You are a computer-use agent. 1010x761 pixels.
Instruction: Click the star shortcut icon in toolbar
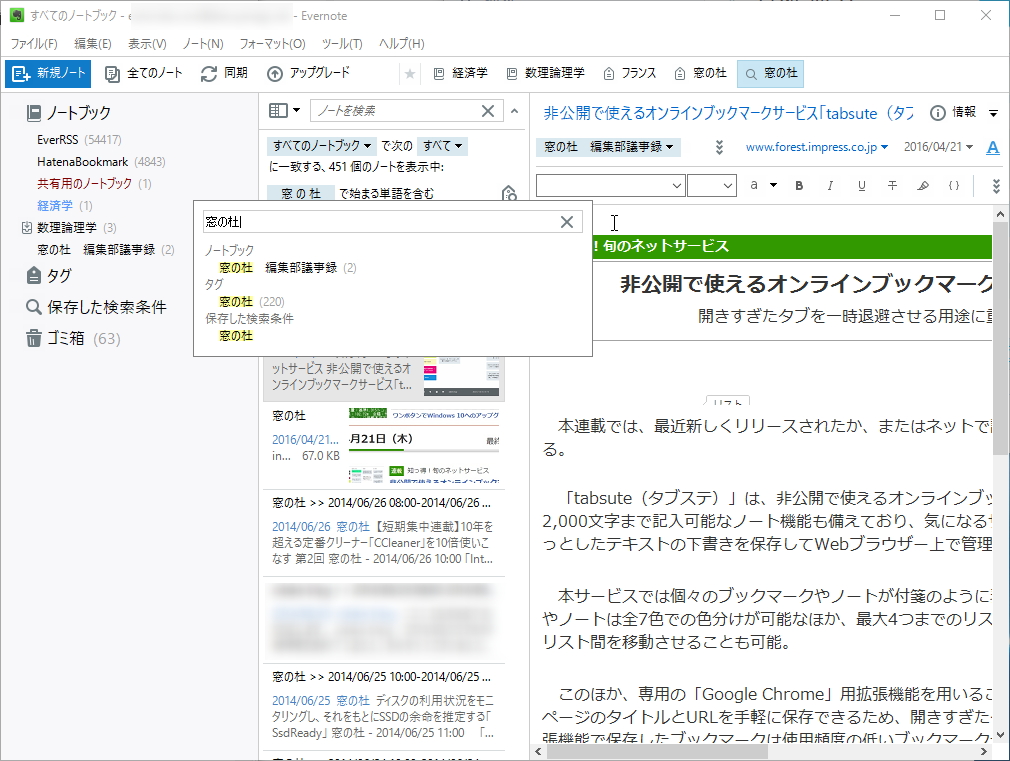tap(410, 73)
